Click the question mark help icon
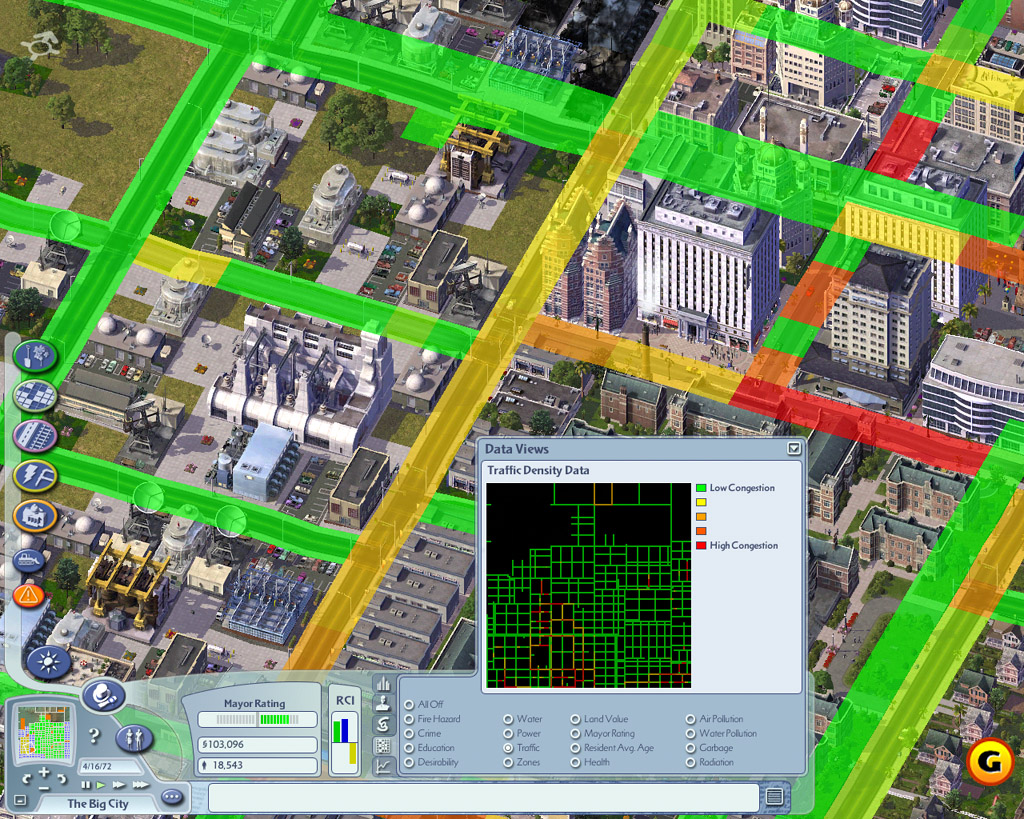 coord(95,736)
